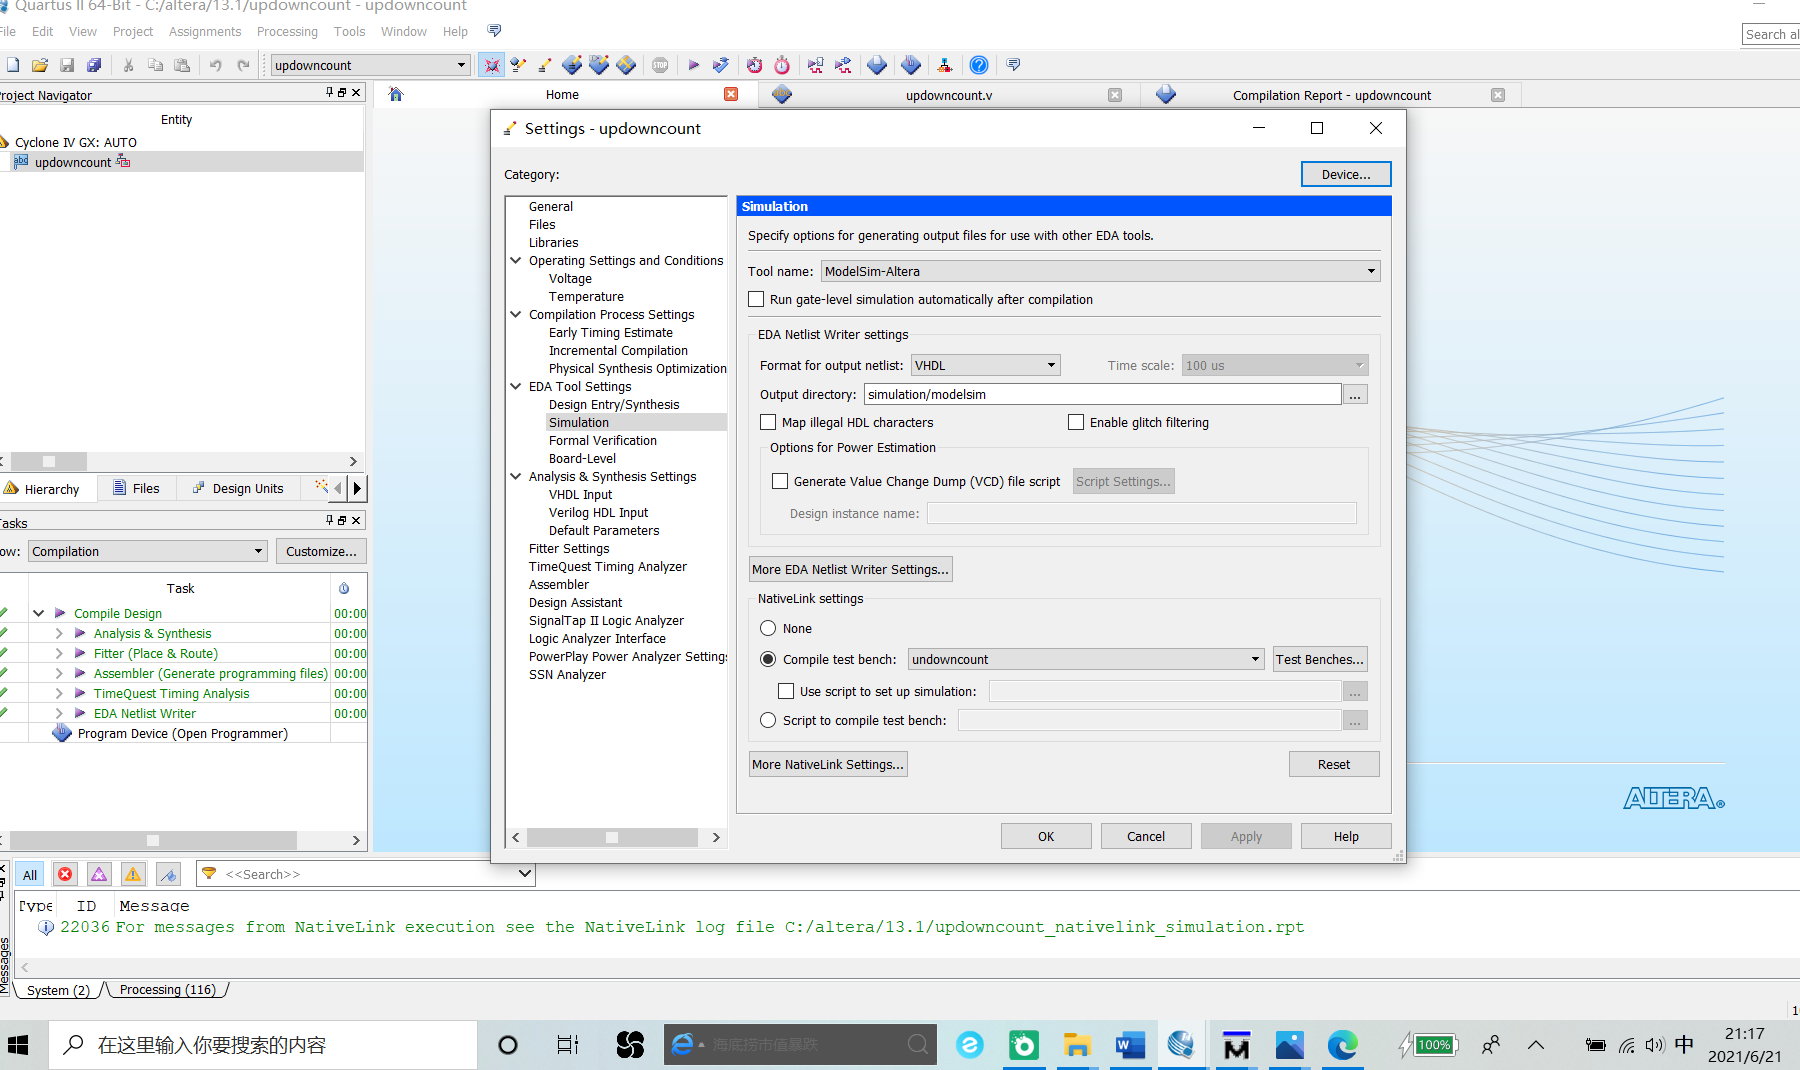Switch to the Design Units tab
Viewport: 1800px width, 1070px height.
coord(238,488)
